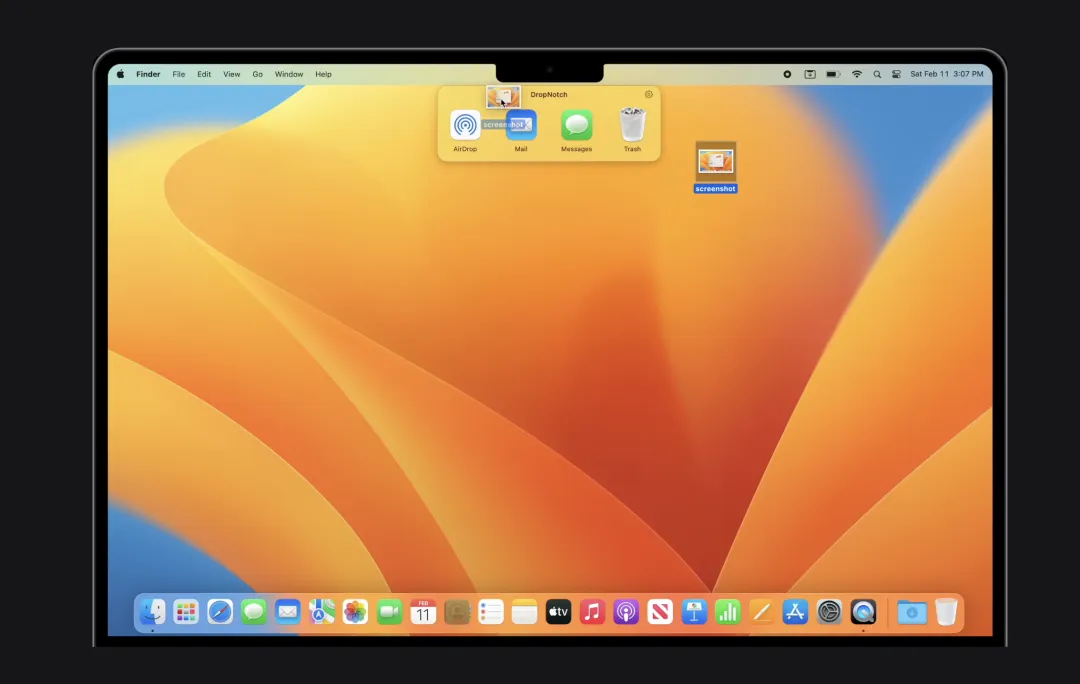Open Contacts from the Dock
1080x684 pixels.
pos(457,612)
